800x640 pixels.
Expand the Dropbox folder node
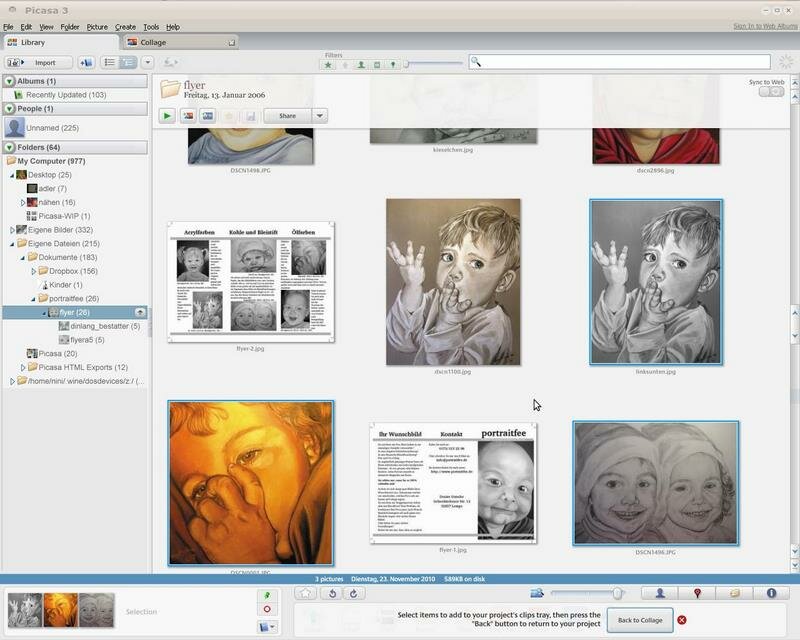[34, 272]
